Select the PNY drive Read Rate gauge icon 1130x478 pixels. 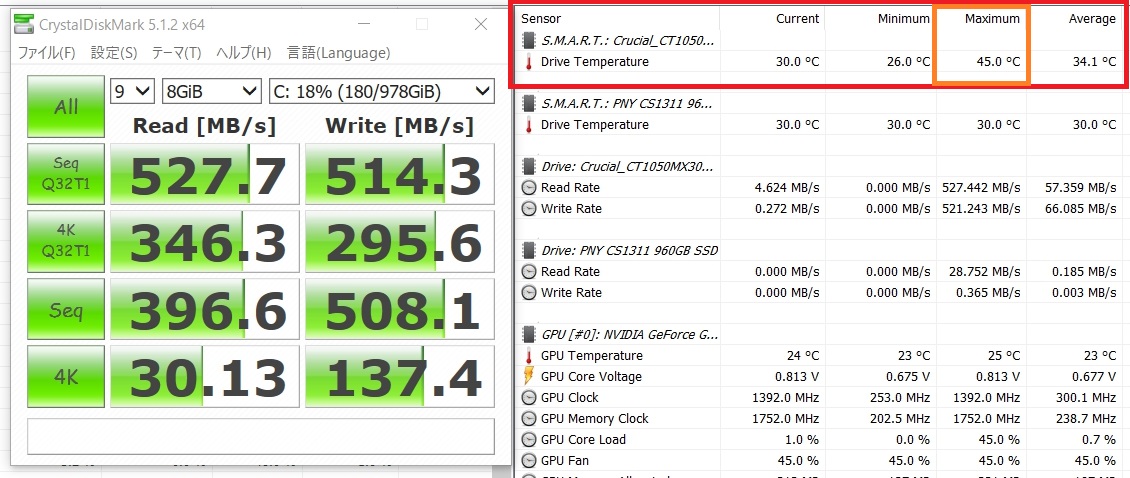529,272
